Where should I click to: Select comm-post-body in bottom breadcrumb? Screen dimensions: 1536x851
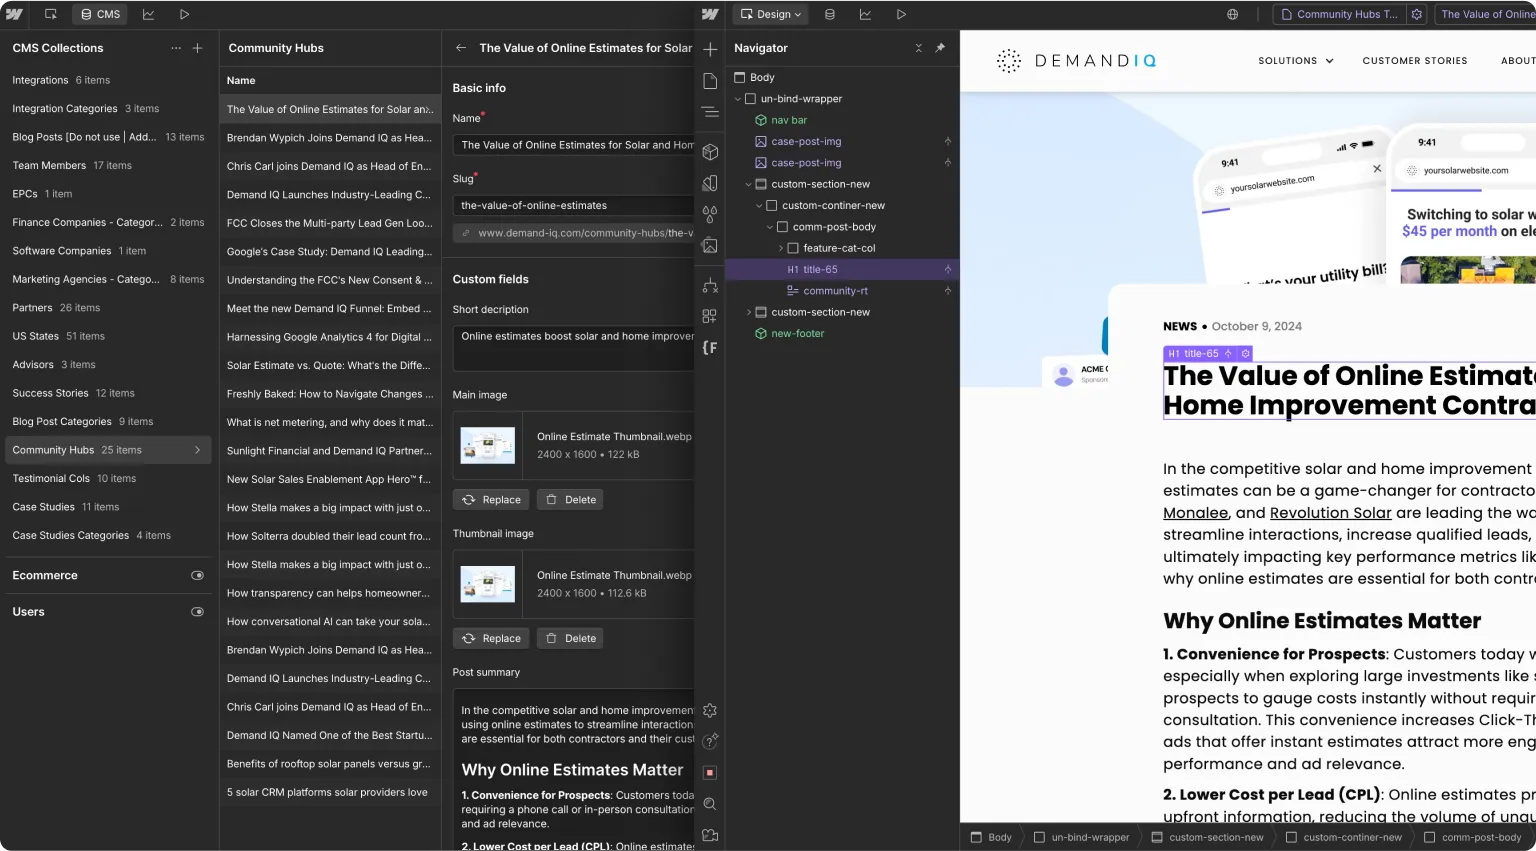click(x=1472, y=837)
